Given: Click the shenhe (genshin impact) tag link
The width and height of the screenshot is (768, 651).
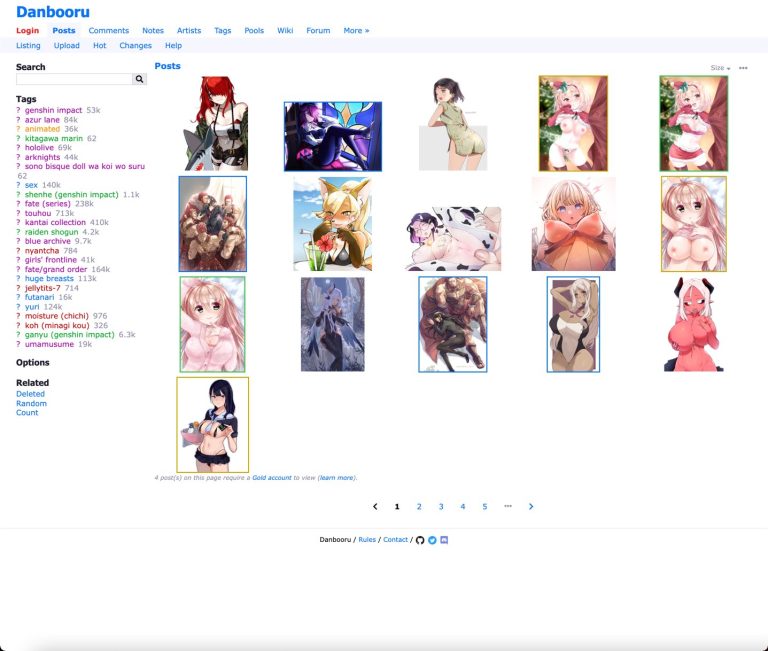Looking at the screenshot, I should point(72,194).
